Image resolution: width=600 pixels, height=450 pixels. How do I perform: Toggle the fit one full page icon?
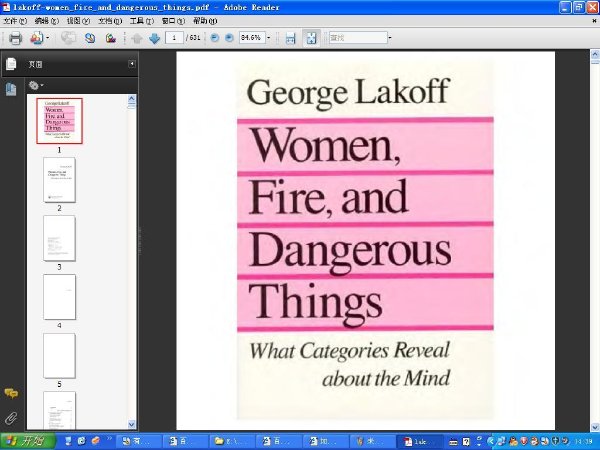[311, 38]
